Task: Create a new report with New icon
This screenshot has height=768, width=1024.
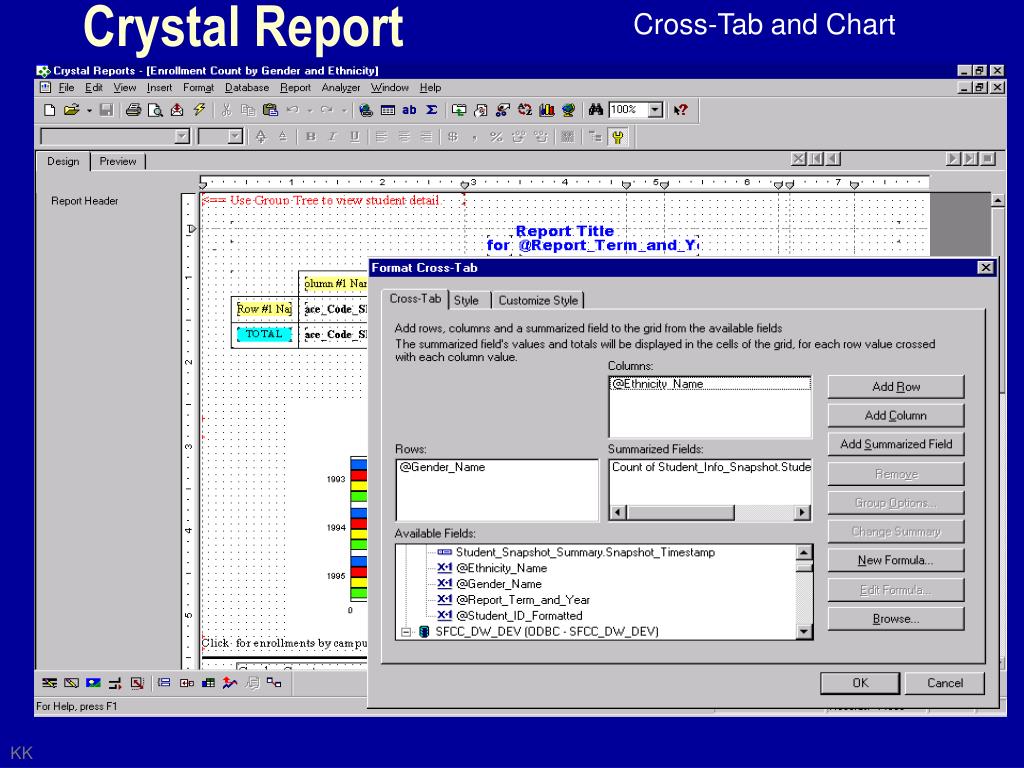Action: coord(50,110)
